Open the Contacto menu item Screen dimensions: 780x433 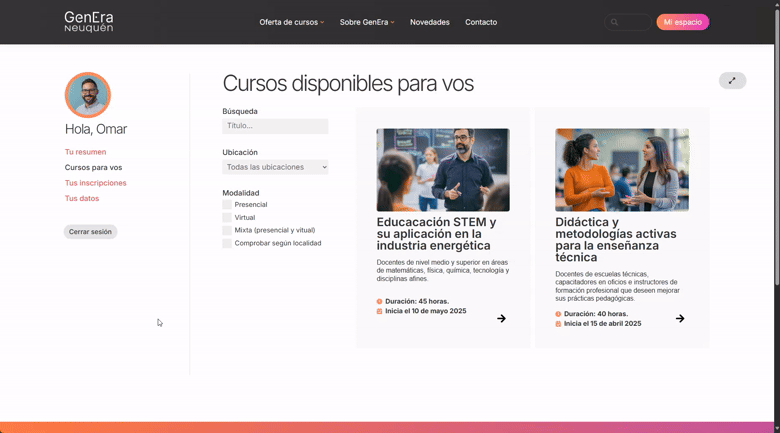tap(481, 22)
